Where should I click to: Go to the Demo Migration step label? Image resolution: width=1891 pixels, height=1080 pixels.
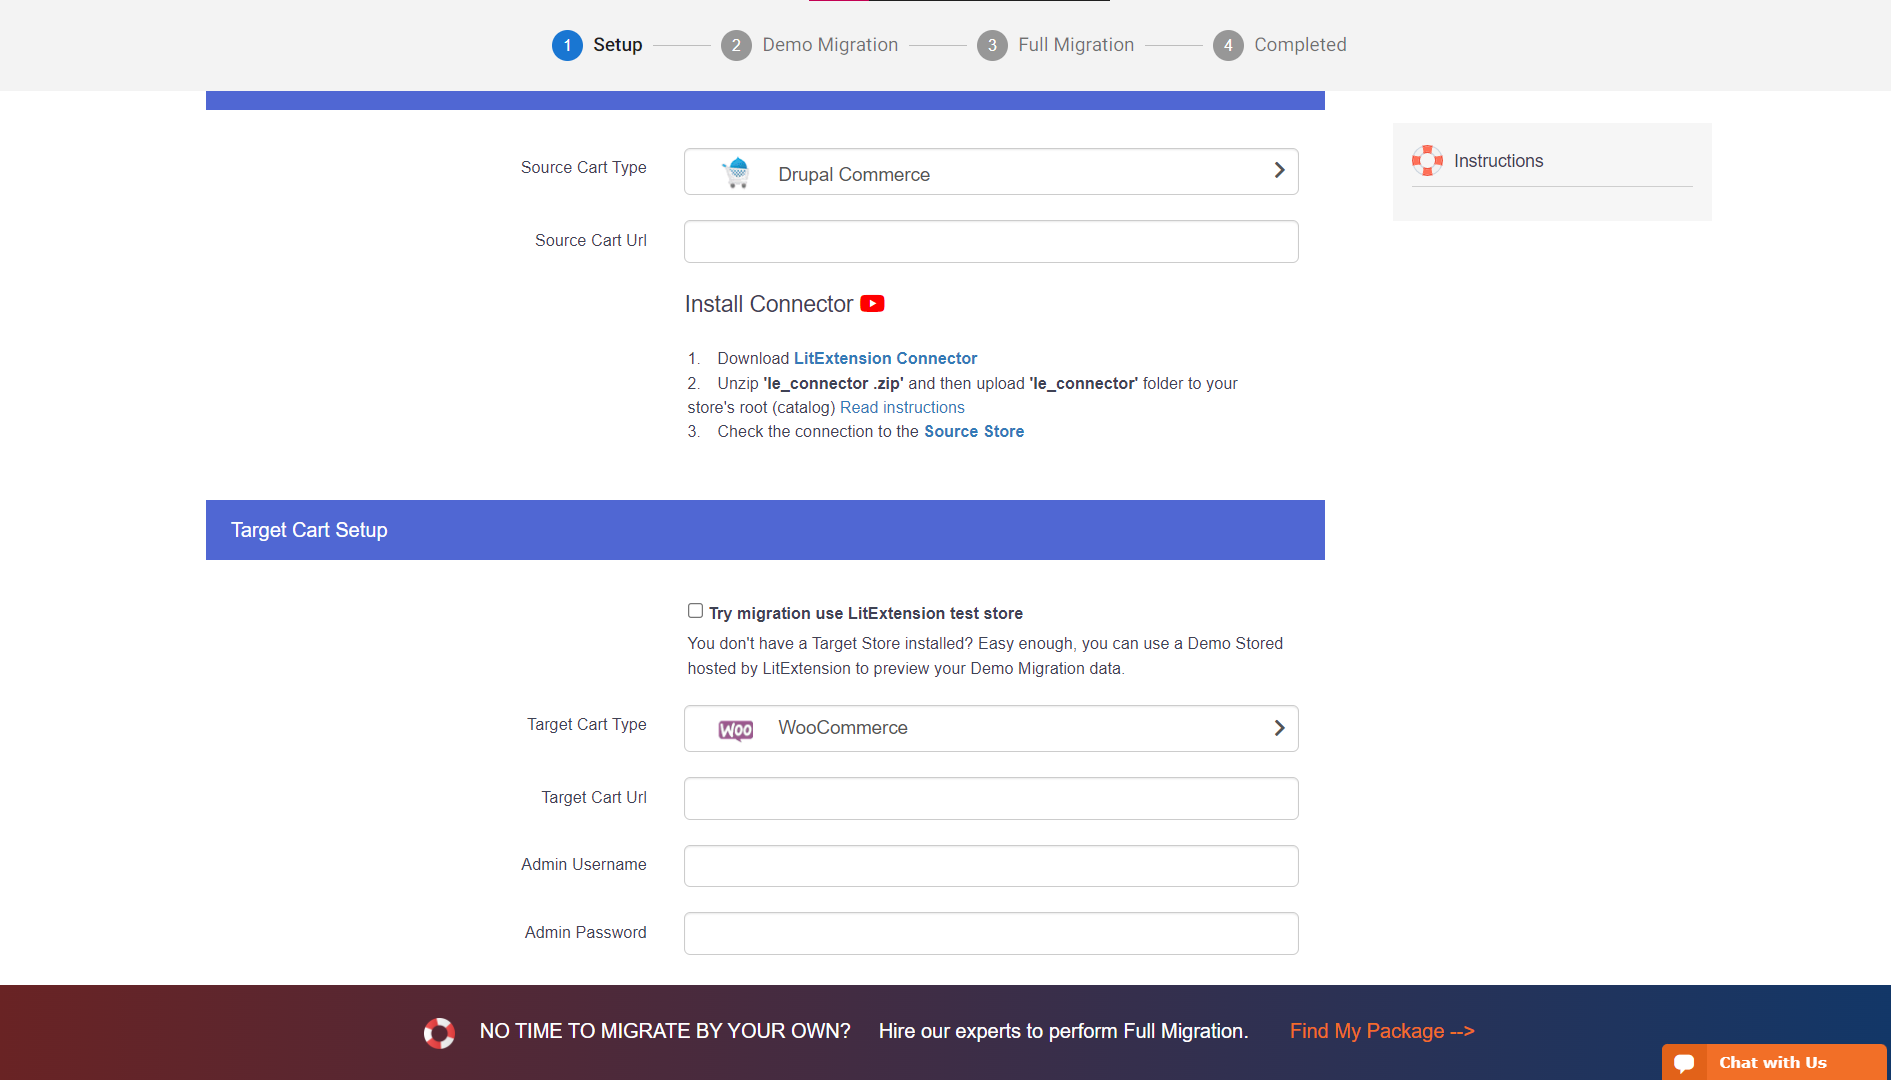[830, 45]
